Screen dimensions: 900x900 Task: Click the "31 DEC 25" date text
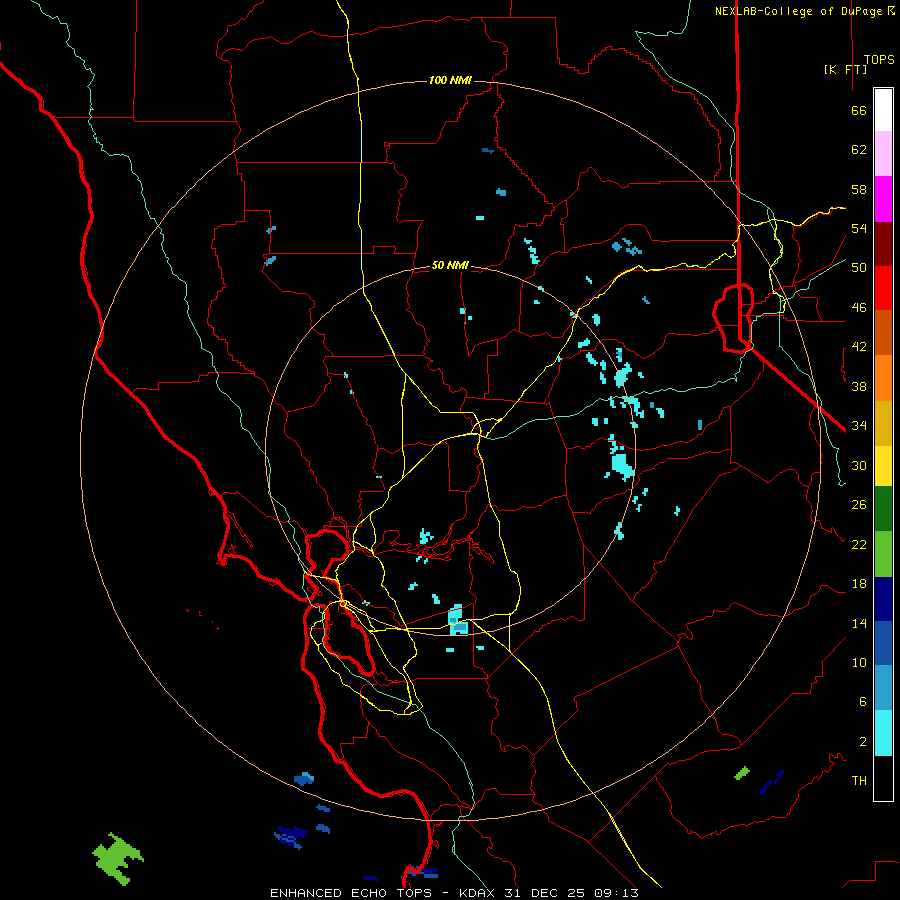pos(544,893)
